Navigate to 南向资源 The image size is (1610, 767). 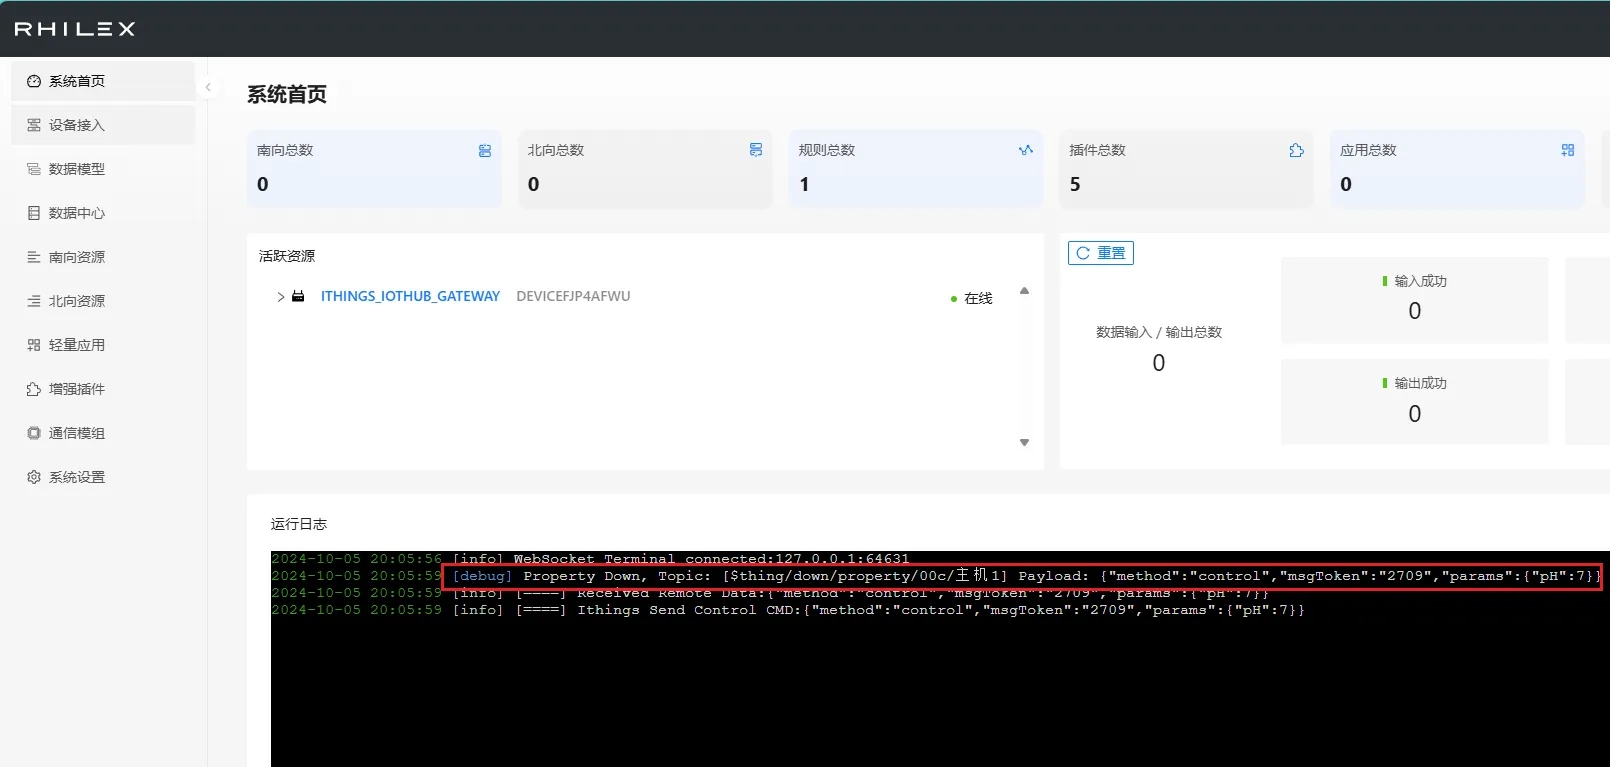pos(77,257)
